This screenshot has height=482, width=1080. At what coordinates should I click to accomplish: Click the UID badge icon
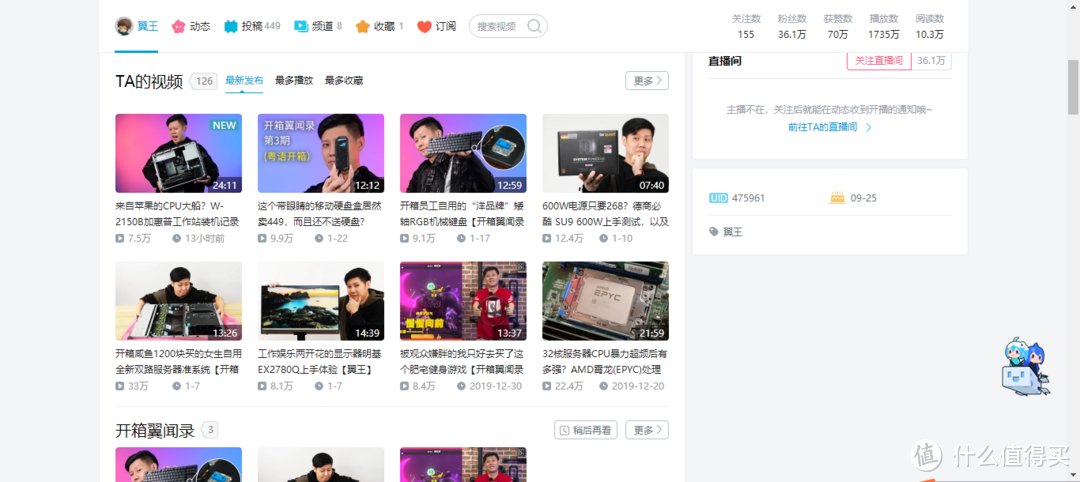[x=718, y=198]
